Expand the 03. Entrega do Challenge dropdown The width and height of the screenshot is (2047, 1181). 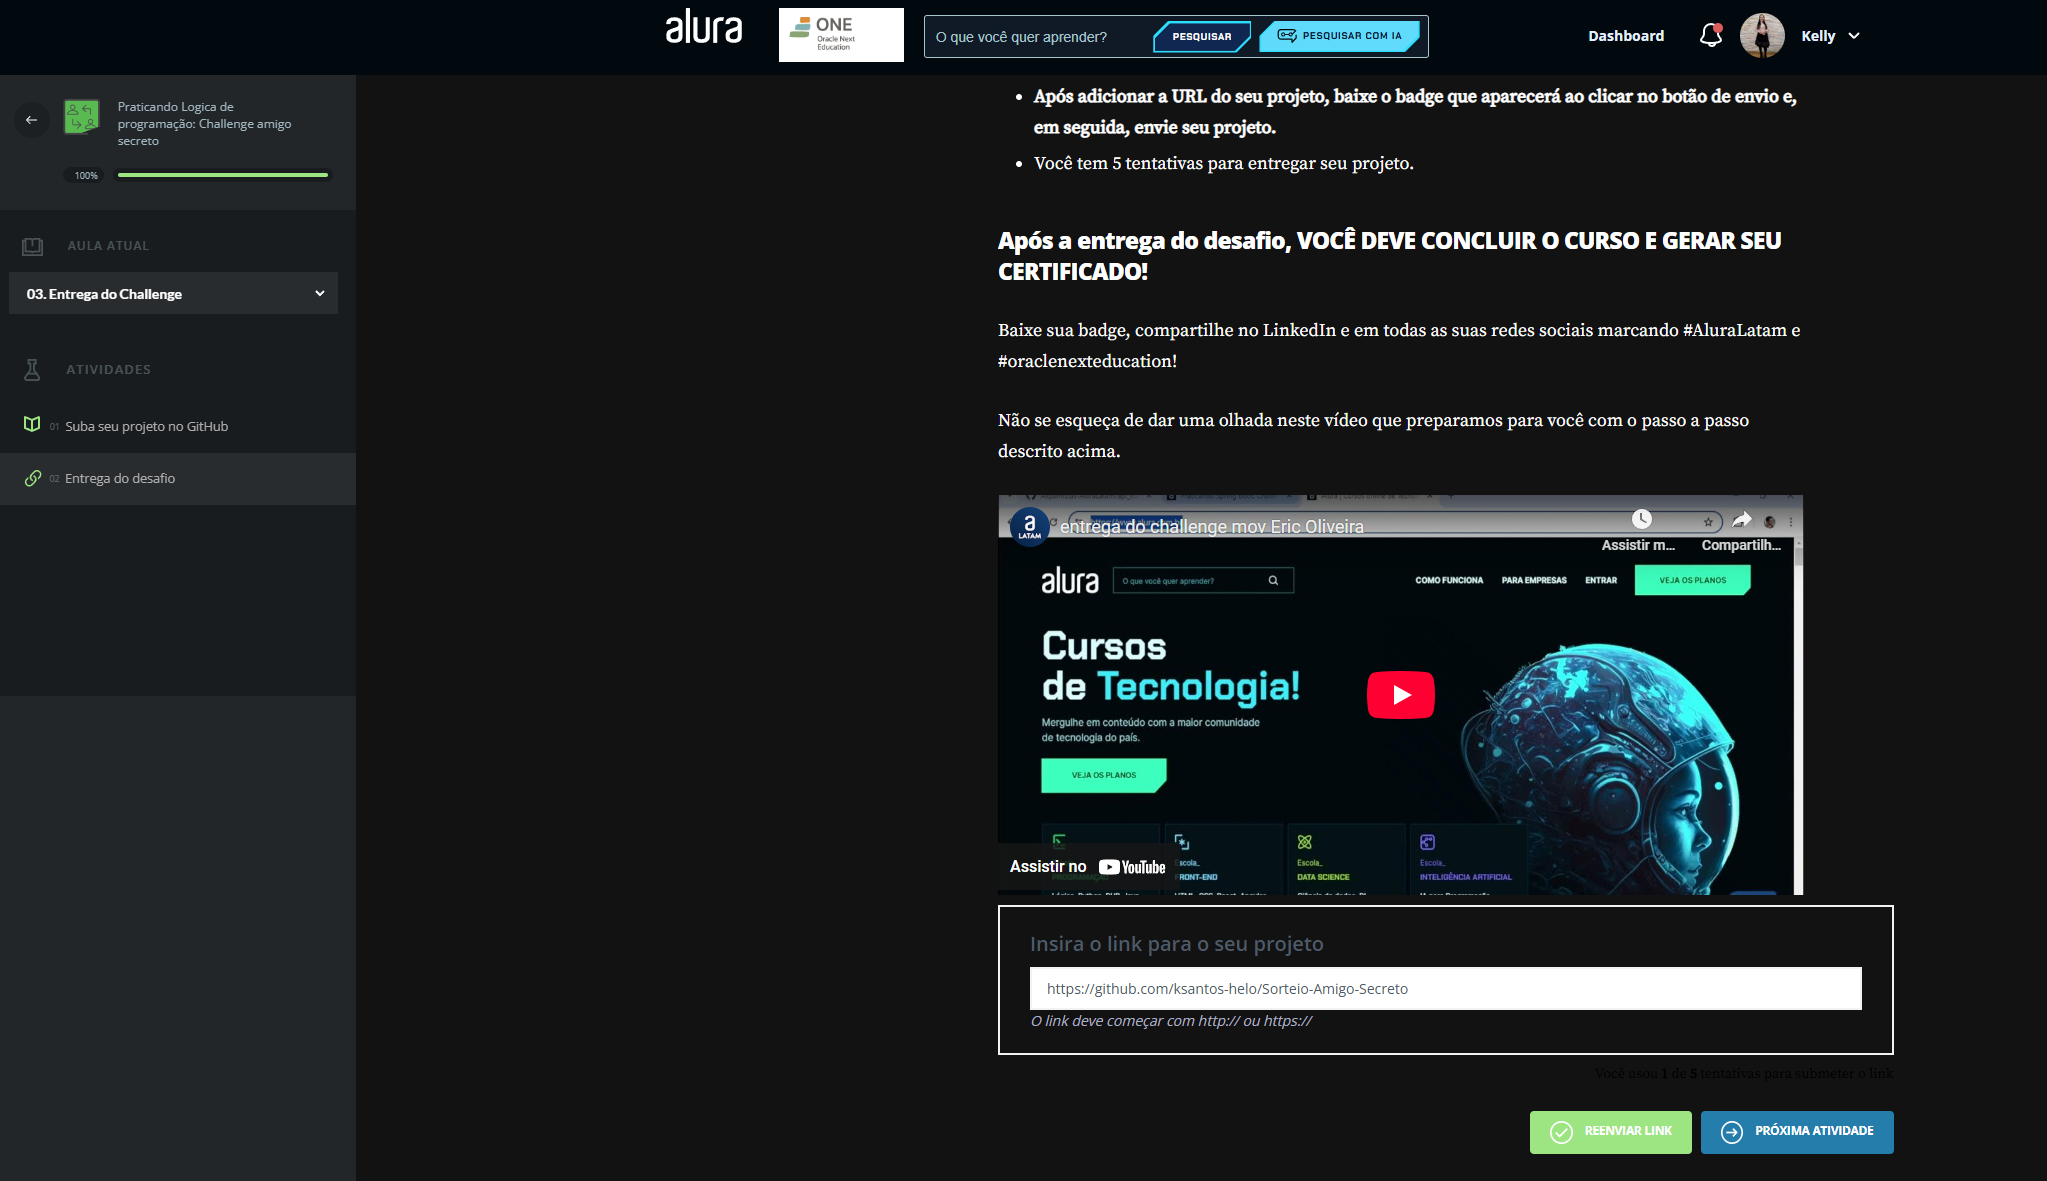pyautogui.click(x=174, y=293)
